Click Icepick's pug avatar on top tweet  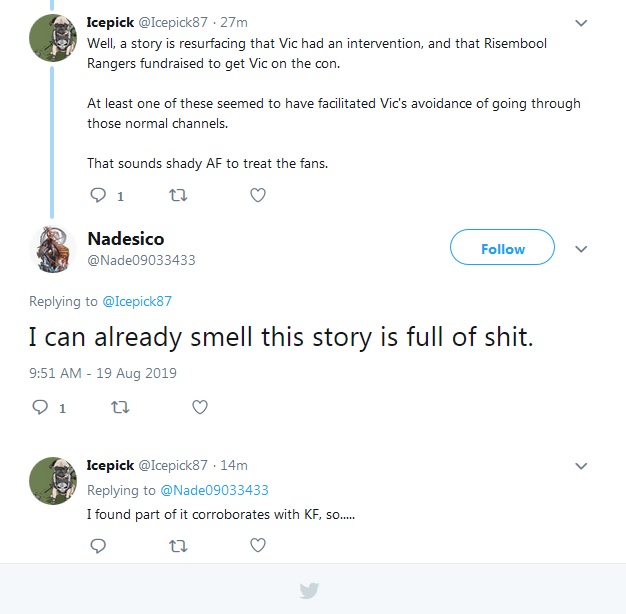coord(53,38)
